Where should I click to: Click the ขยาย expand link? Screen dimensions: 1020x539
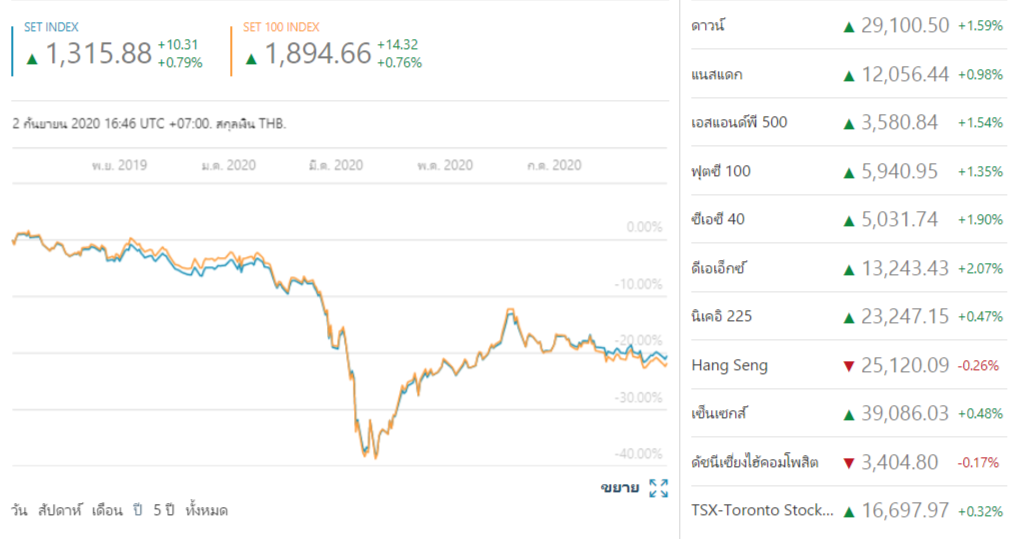click(x=619, y=488)
